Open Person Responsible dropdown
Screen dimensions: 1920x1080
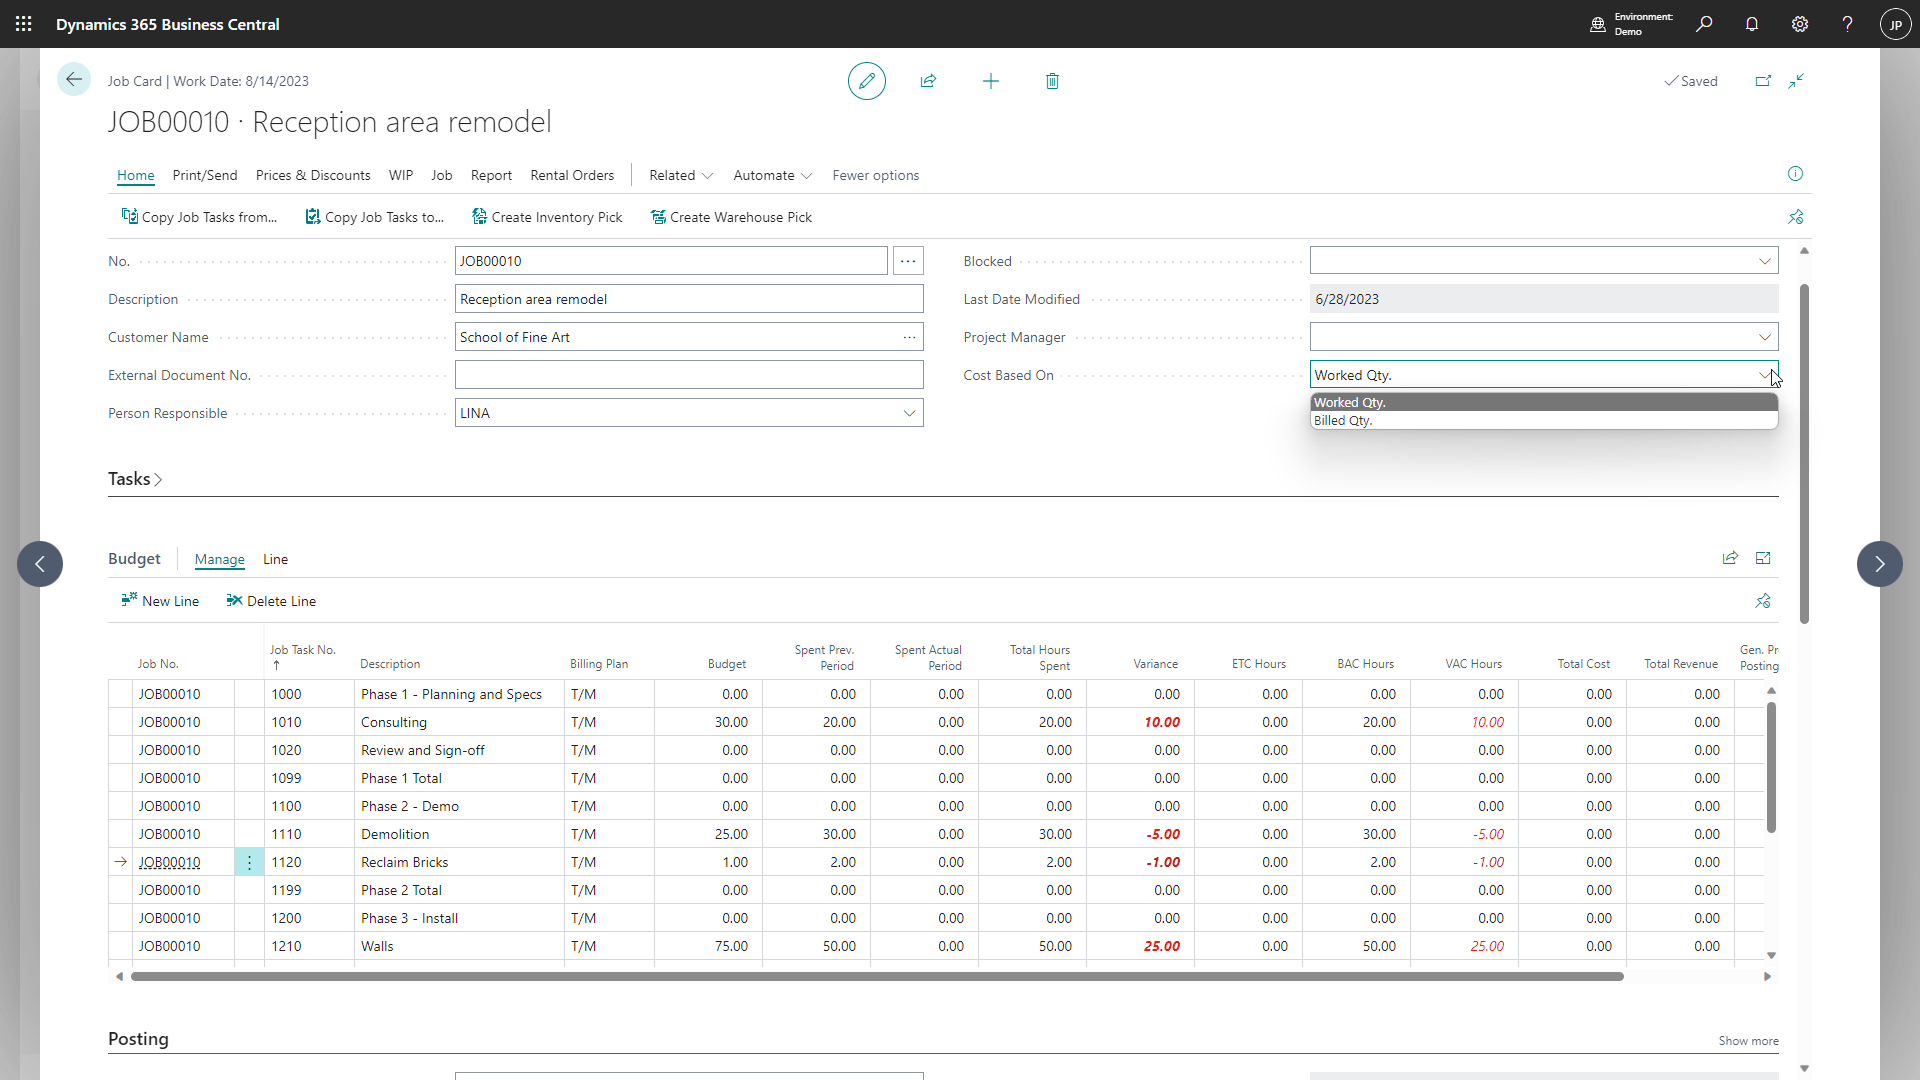click(x=909, y=413)
